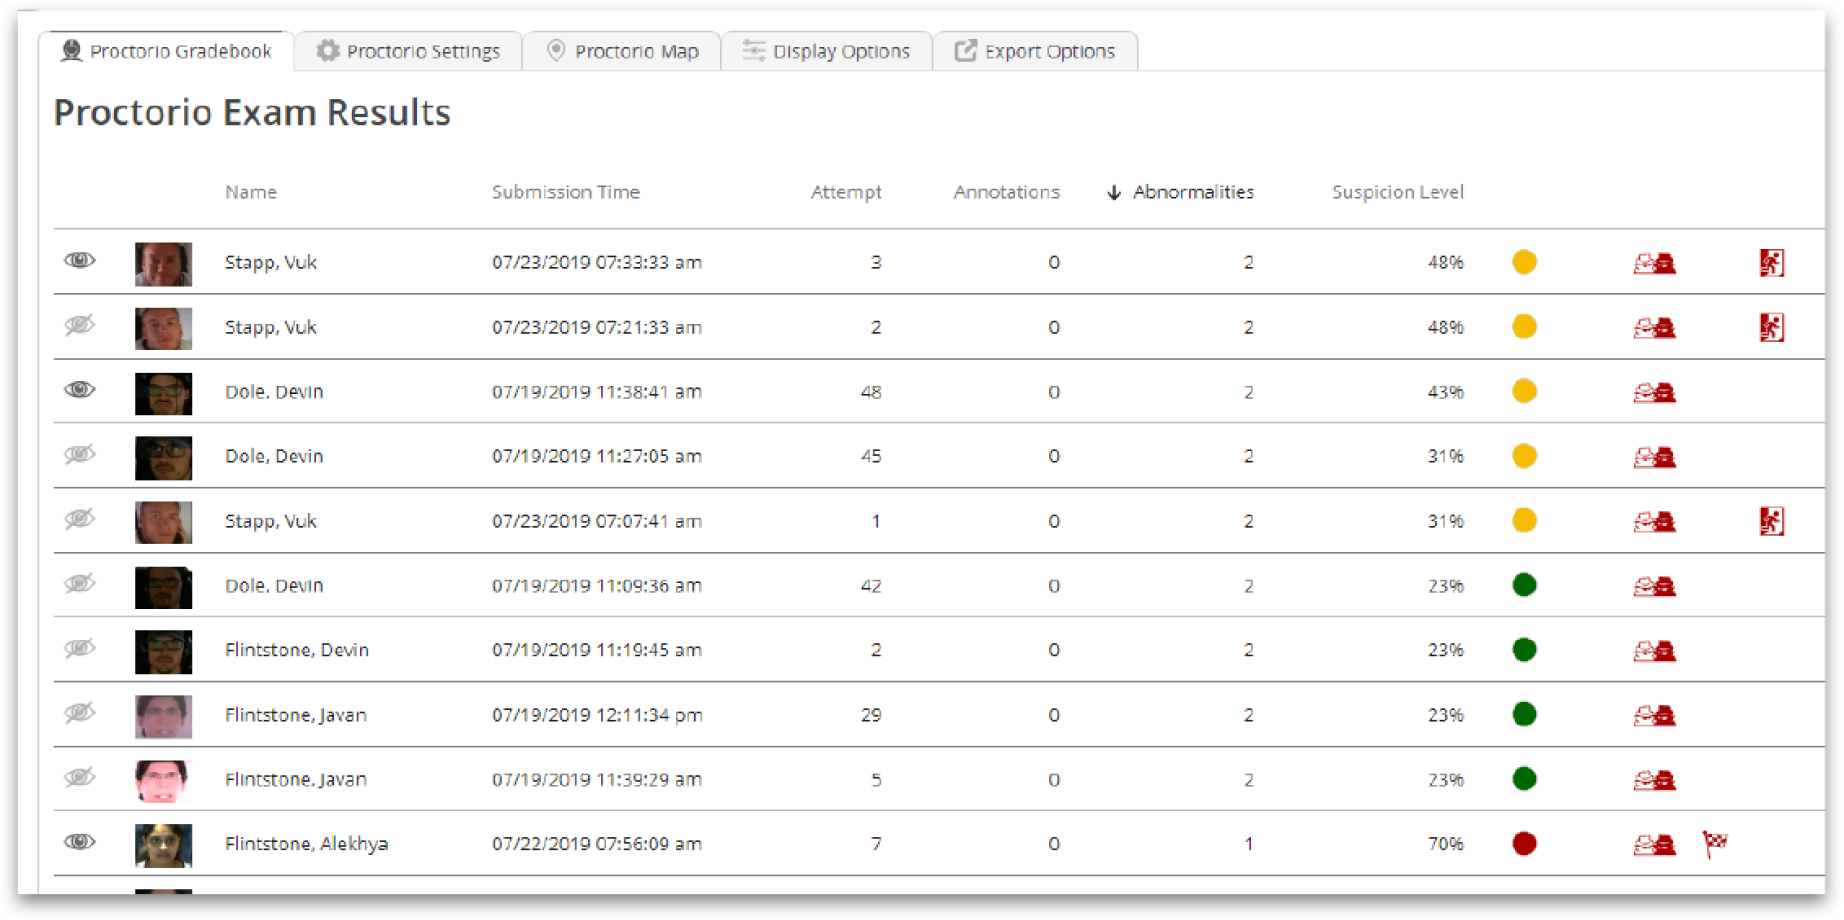Toggle visibility for Dole, Devin attempt 48
The width and height of the screenshot is (1844, 920).
80,389
